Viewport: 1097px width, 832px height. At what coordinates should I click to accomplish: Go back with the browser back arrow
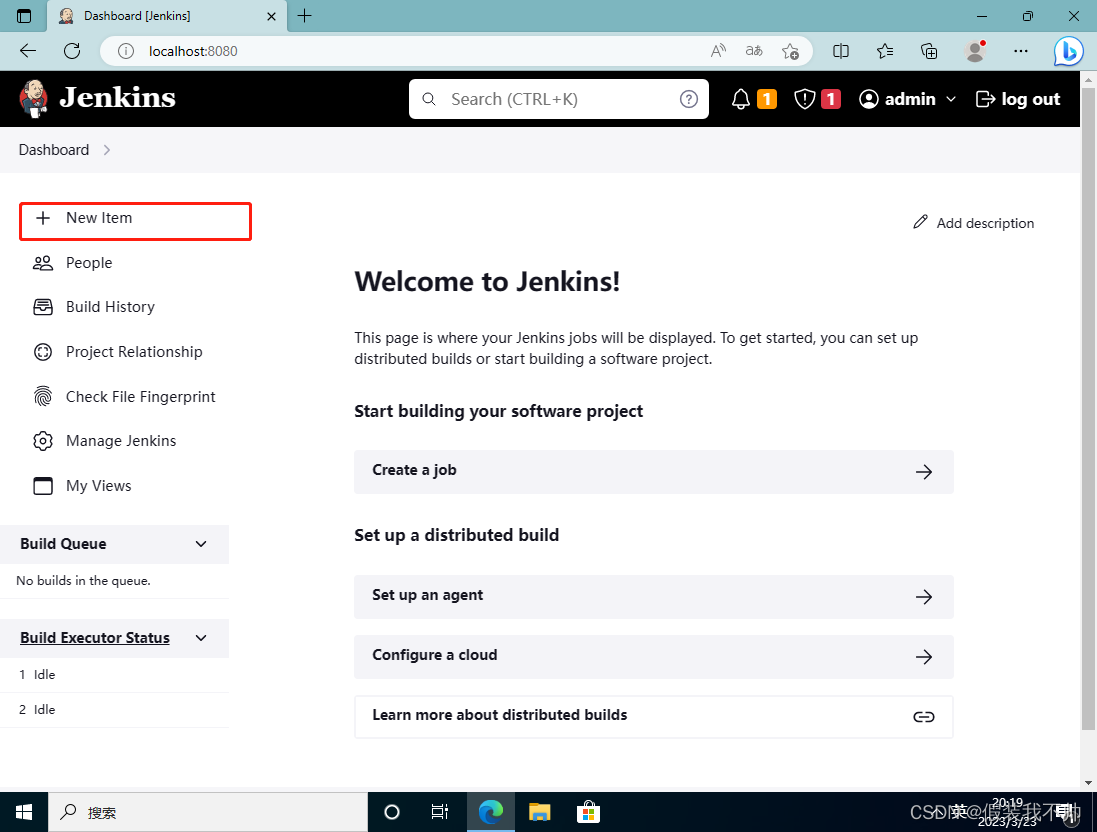[x=28, y=50]
